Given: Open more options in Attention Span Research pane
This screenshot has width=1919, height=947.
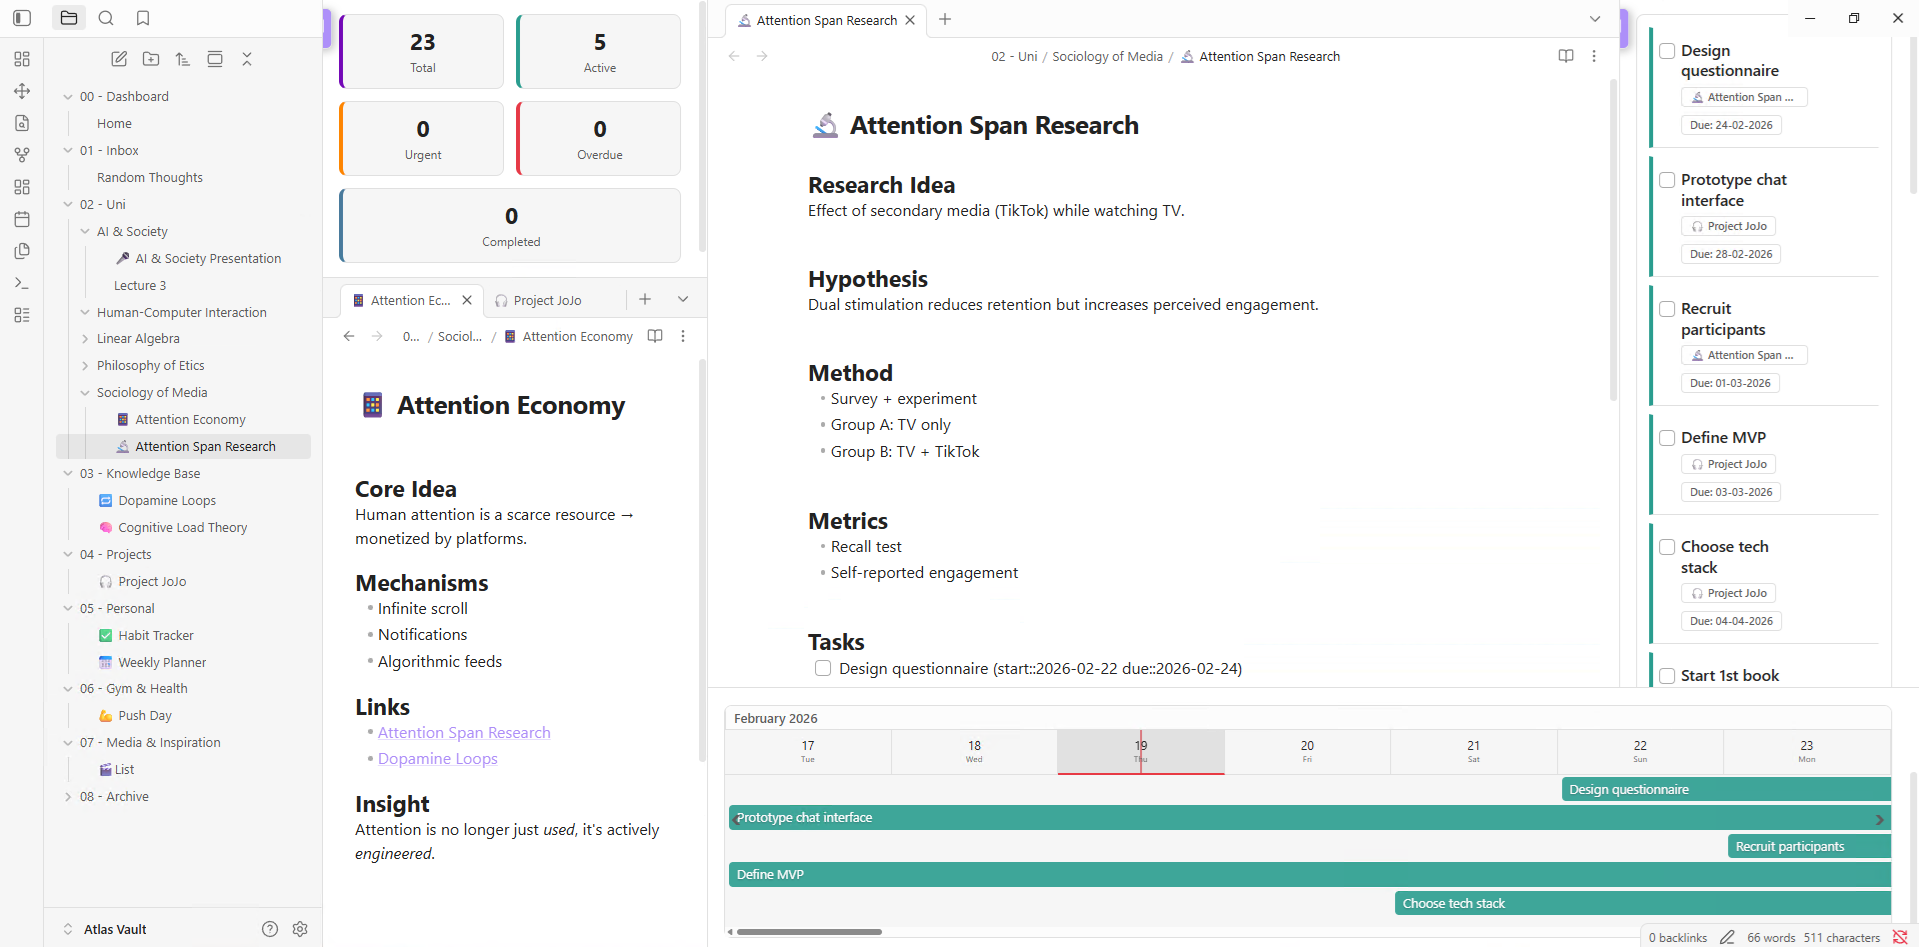Looking at the screenshot, I should pos(1594,56).
